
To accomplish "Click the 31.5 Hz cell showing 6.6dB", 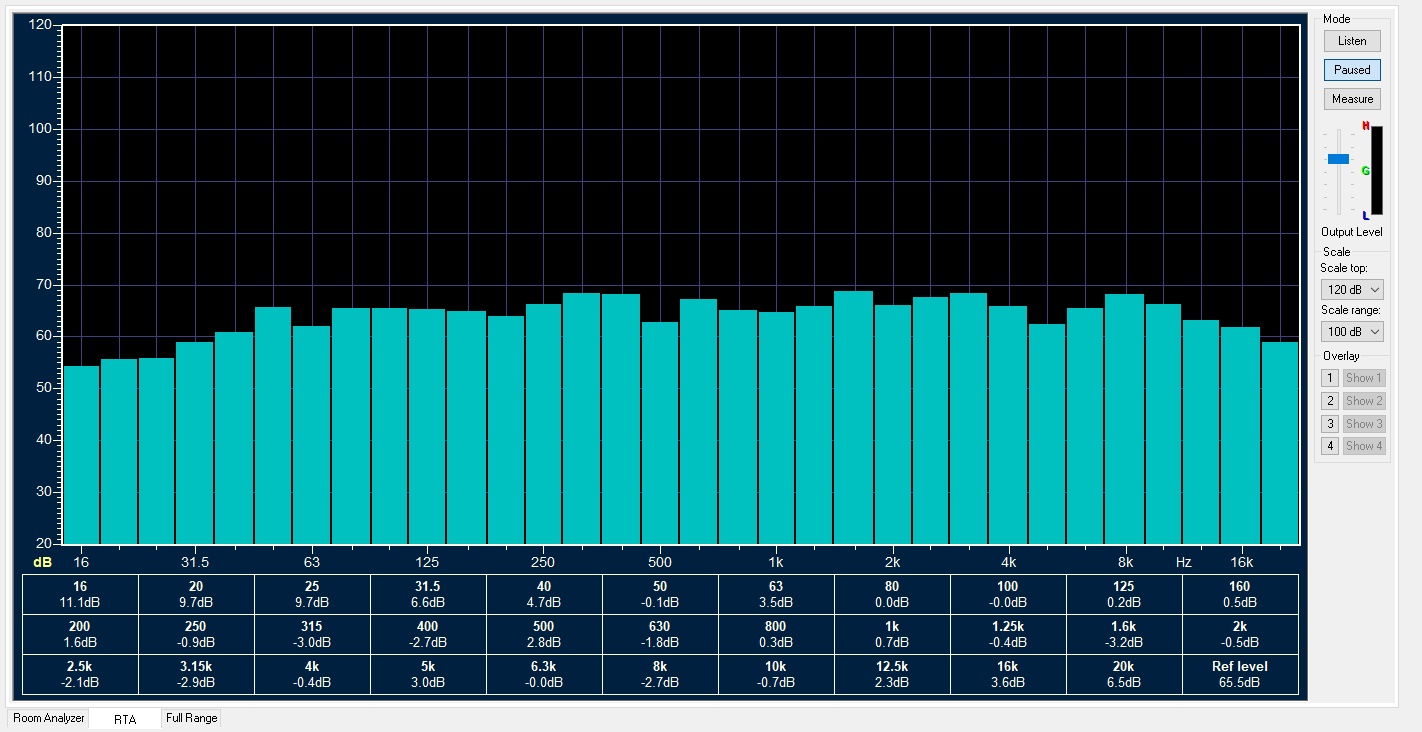I will pyautogui.click(x=428, y=595).
